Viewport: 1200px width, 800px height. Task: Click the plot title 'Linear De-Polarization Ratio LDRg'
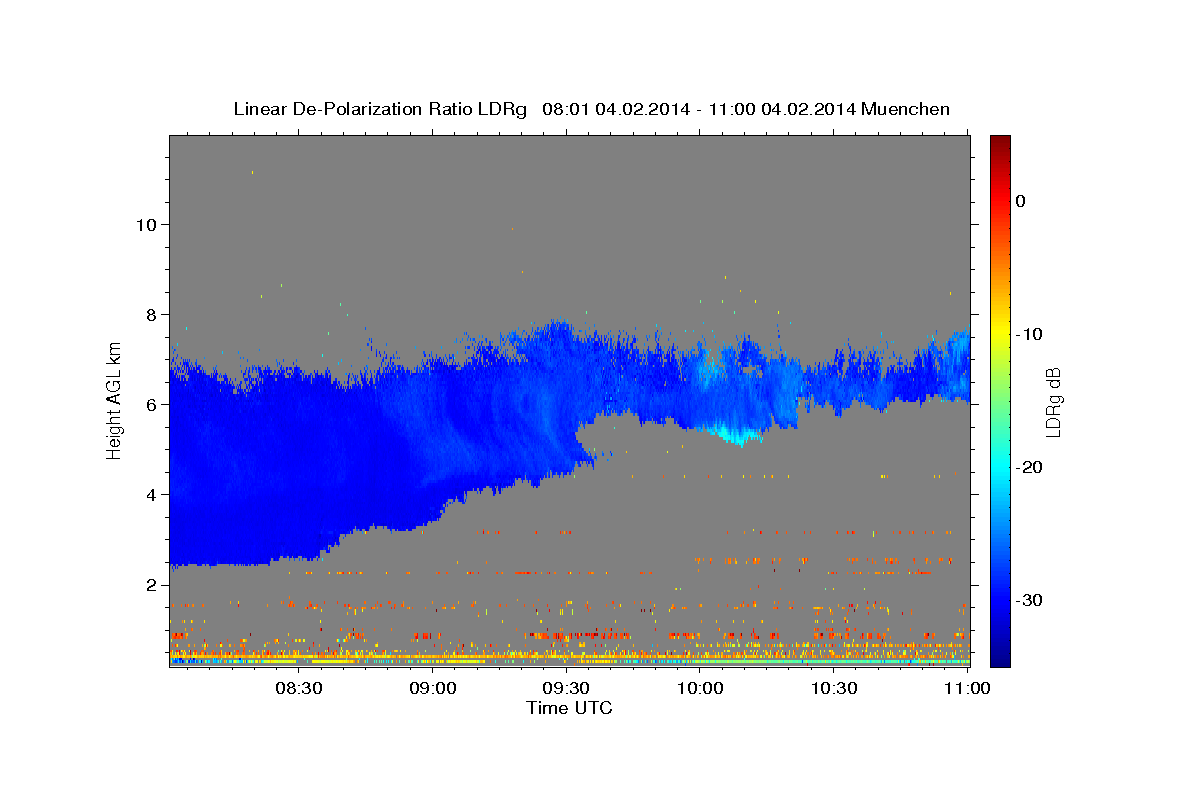pos(380,109)
